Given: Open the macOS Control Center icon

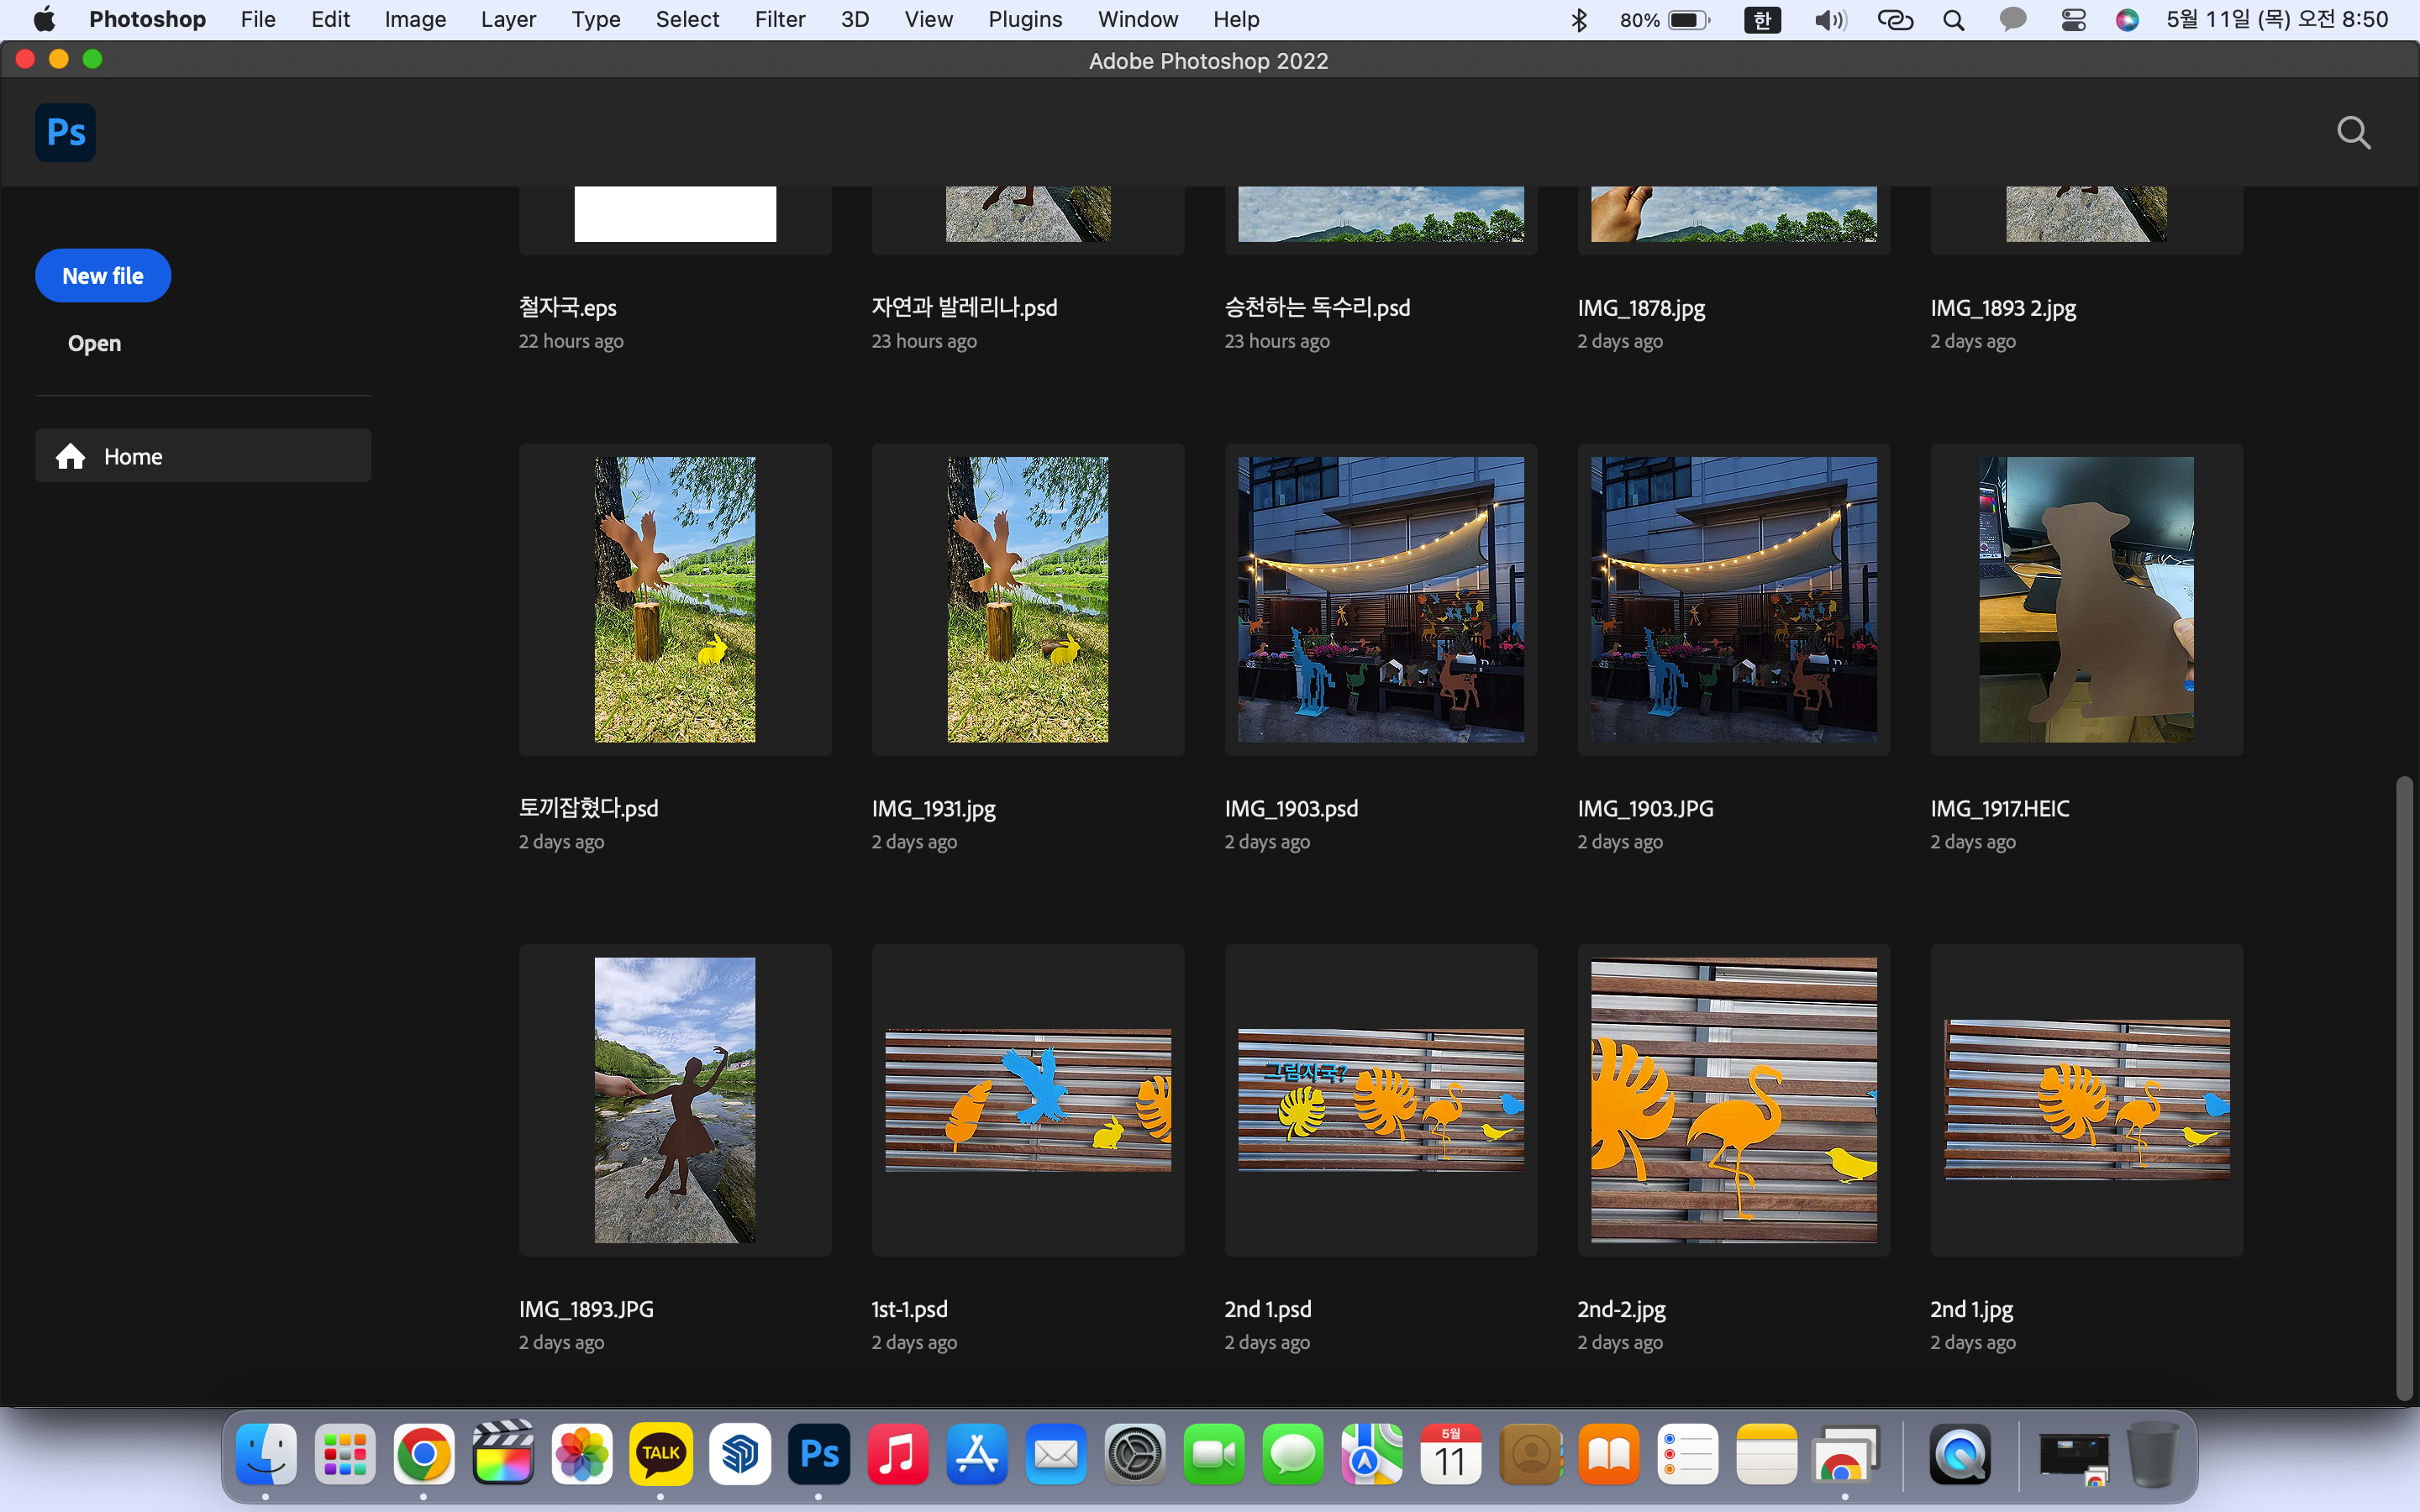Looking at the screenshot, I should tap(2073, 20).
